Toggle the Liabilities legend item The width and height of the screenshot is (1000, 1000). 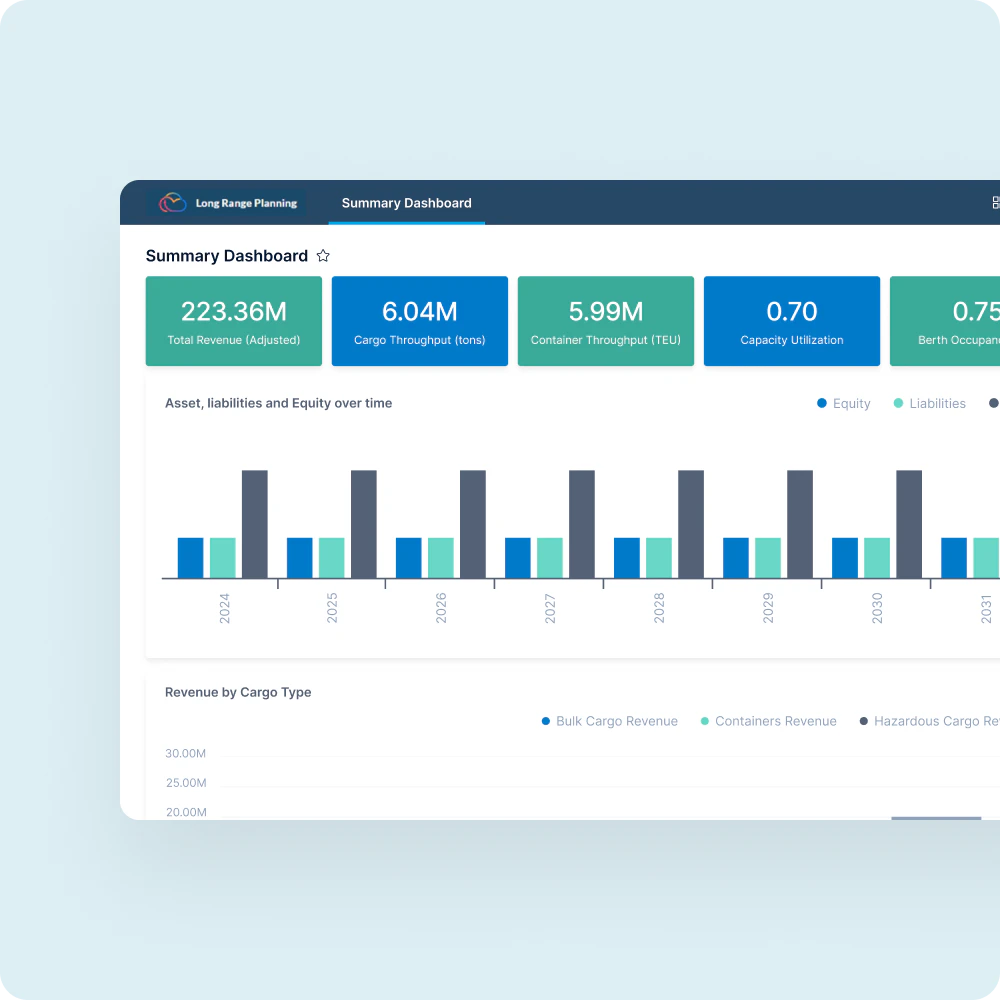pos(929,403)
